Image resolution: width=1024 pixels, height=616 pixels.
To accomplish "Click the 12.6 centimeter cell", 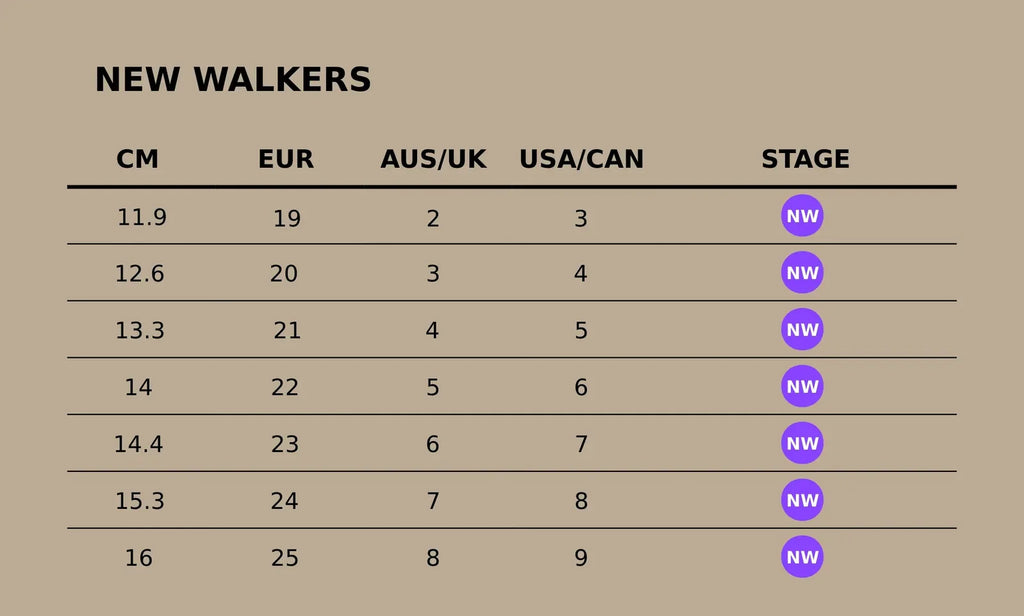I will point(139,274).
